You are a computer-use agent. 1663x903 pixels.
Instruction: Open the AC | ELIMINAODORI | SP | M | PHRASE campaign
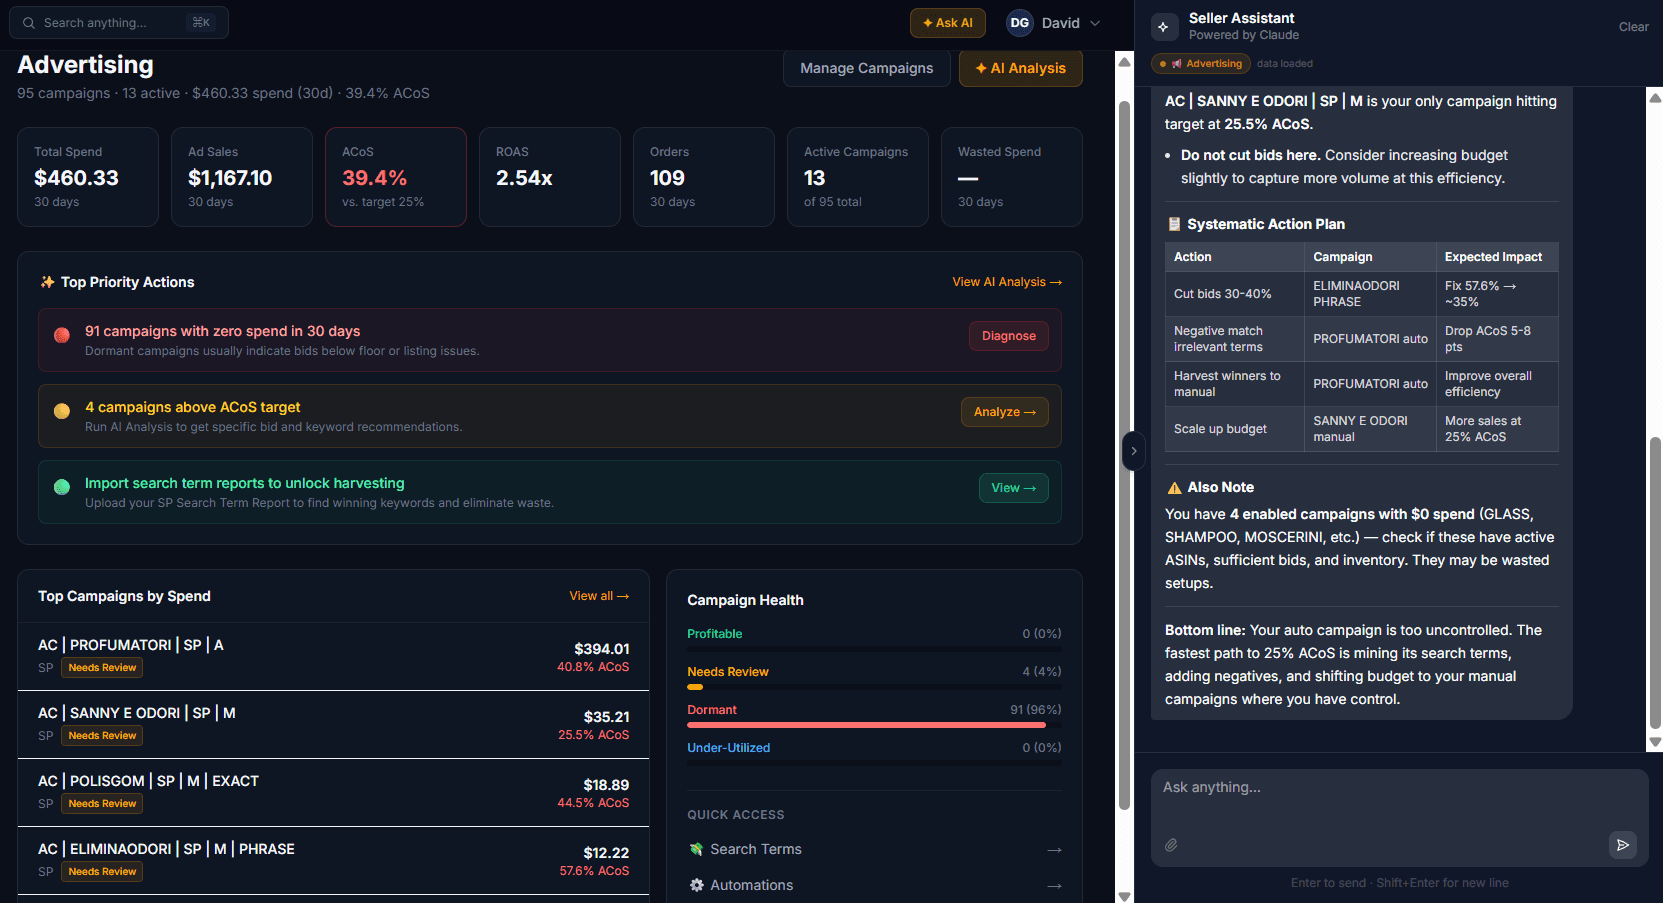coord(333,860)
